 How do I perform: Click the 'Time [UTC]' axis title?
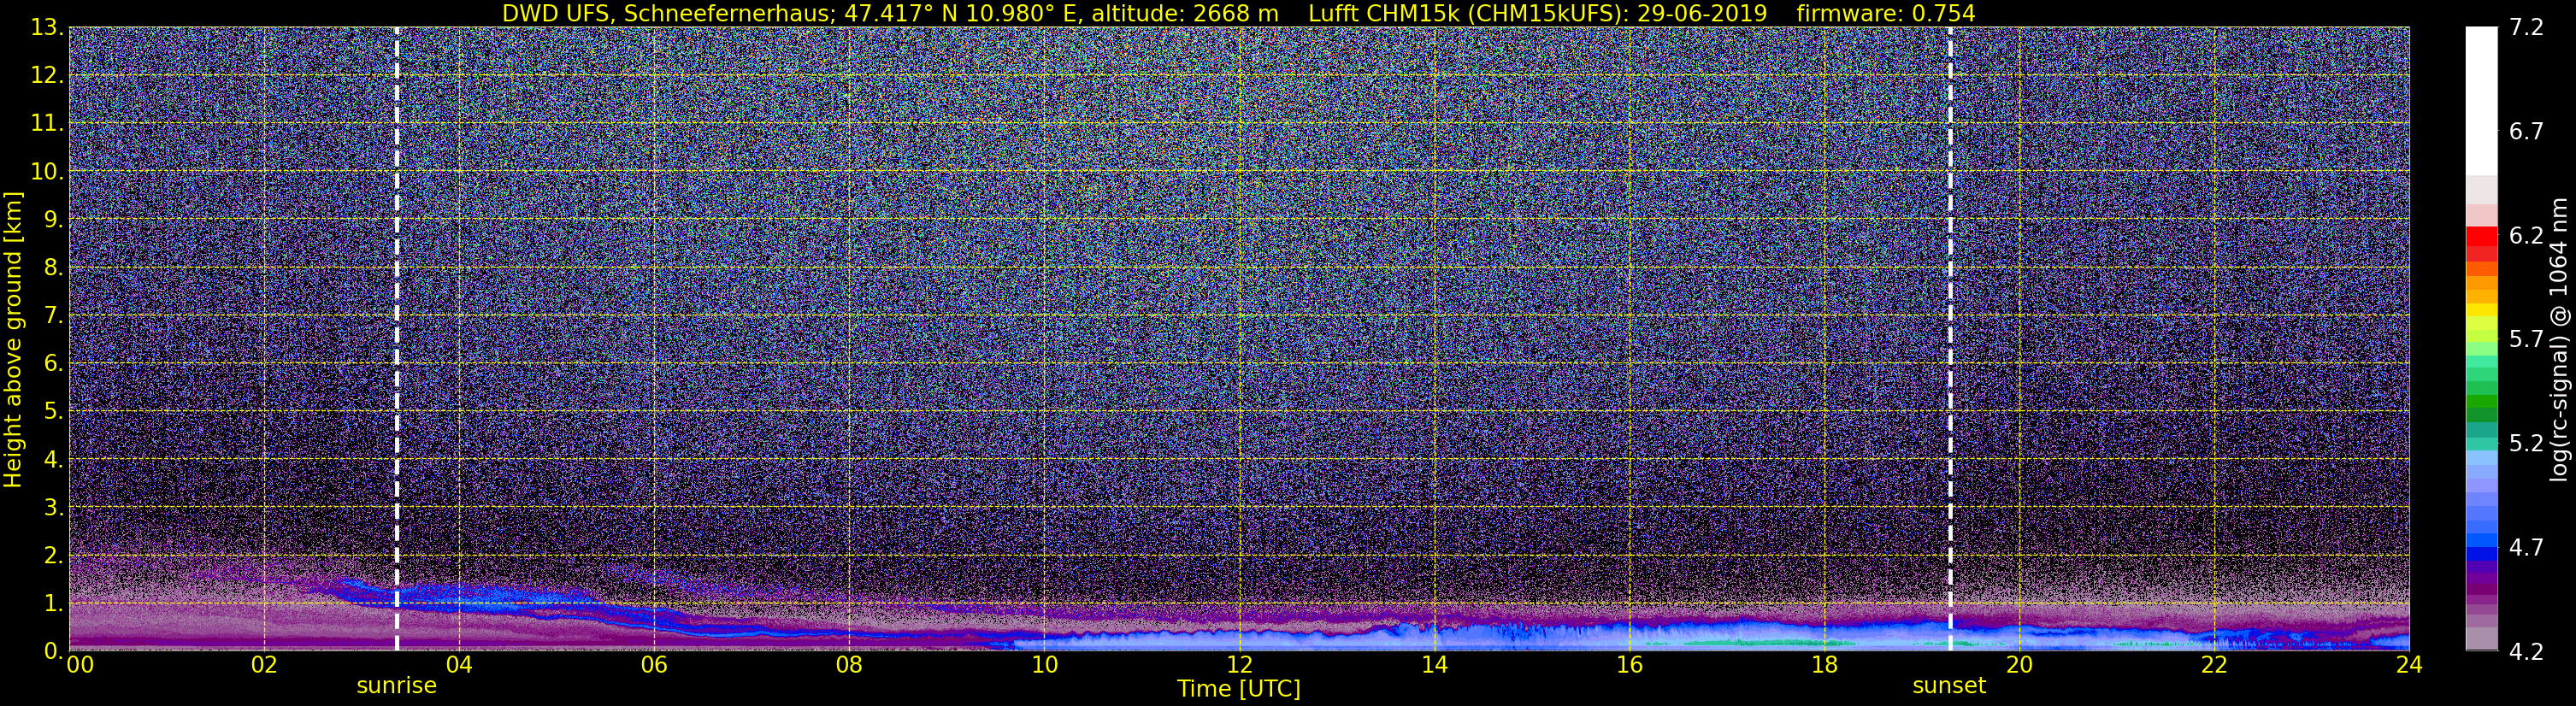click(1238, 689)
